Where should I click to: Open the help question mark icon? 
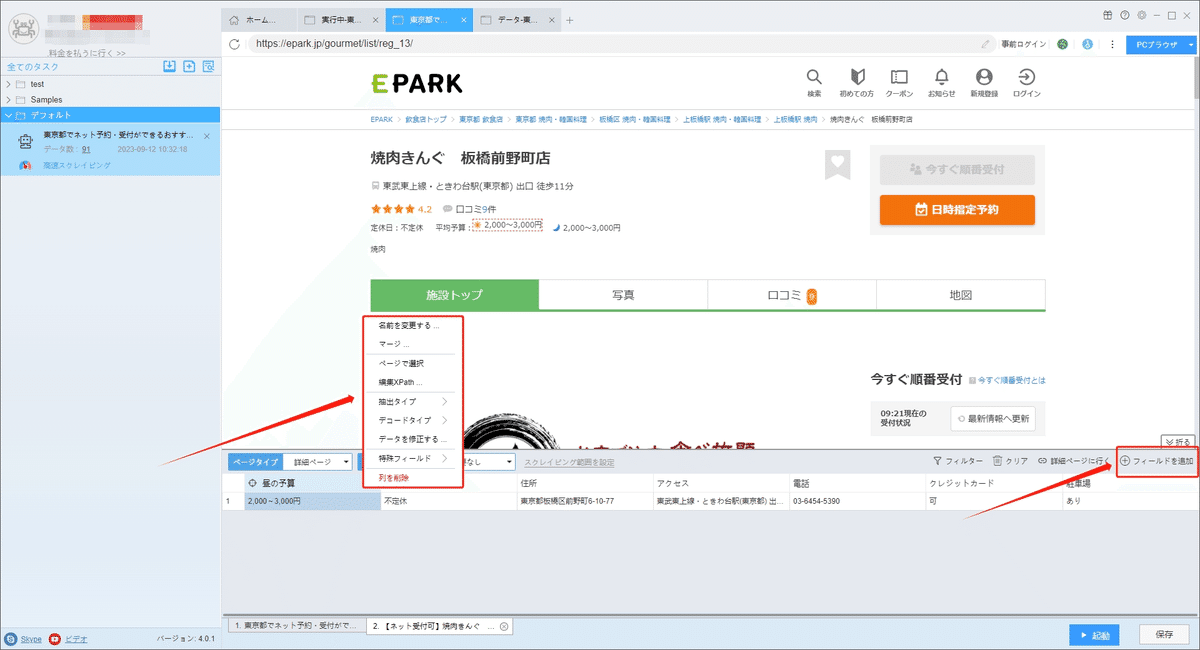coord(1125,15)
